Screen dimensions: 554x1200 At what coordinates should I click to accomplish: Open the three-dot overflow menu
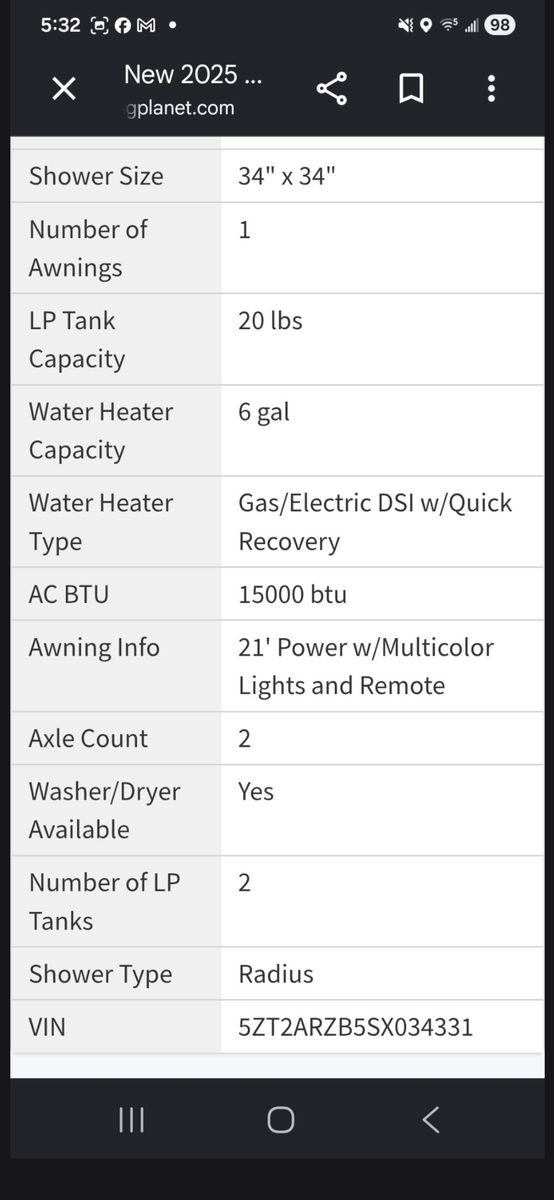491,89
